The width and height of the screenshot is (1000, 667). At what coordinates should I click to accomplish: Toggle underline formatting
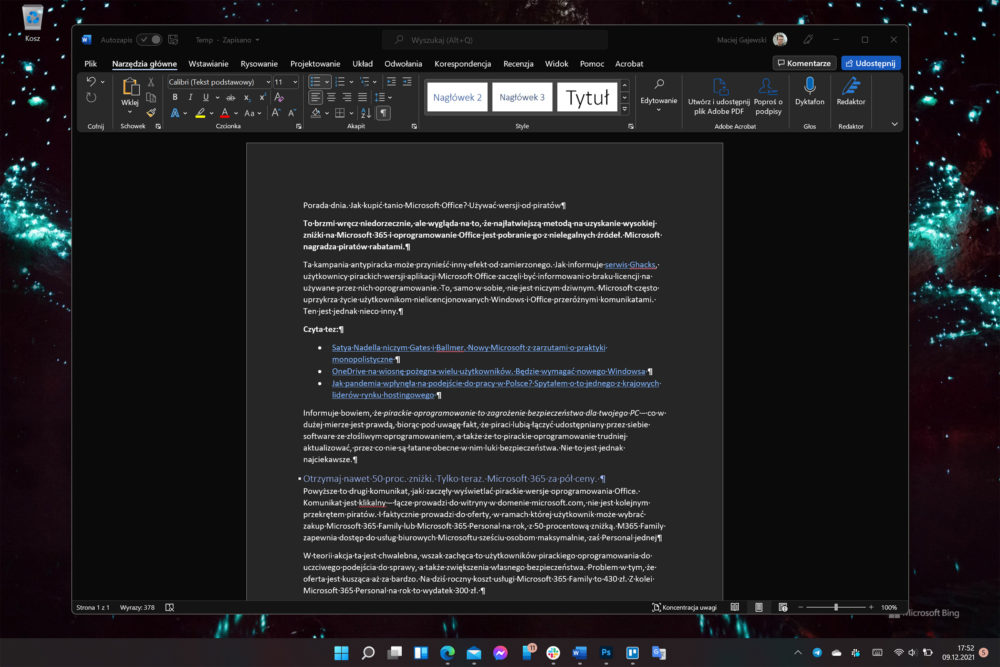(x=205, y=98)
